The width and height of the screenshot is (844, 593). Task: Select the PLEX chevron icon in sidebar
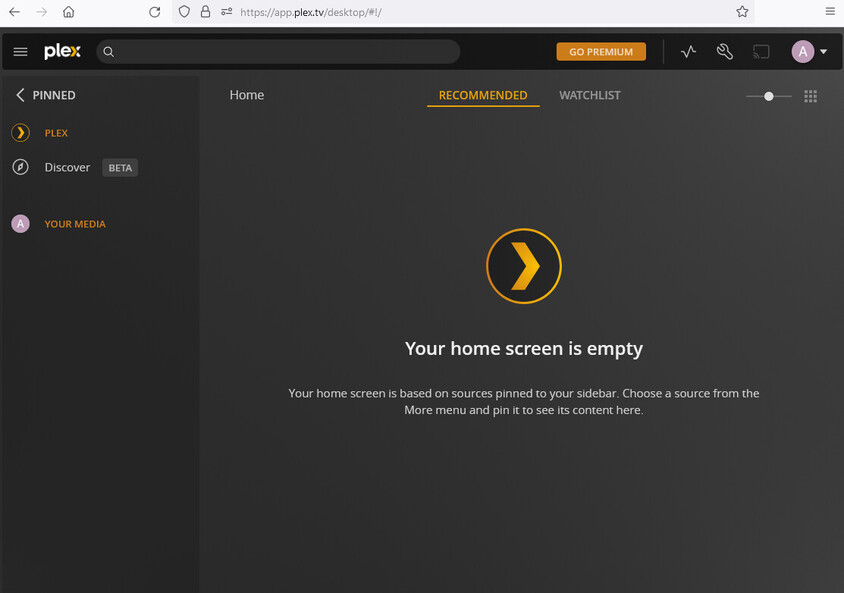click(x=20, y=133)
